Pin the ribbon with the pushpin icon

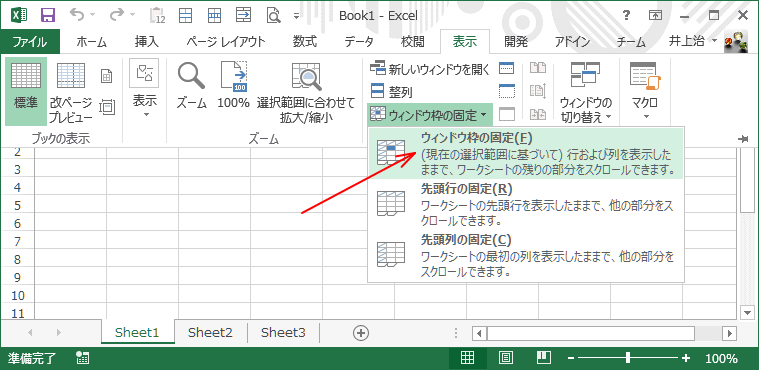pos(744,139)
